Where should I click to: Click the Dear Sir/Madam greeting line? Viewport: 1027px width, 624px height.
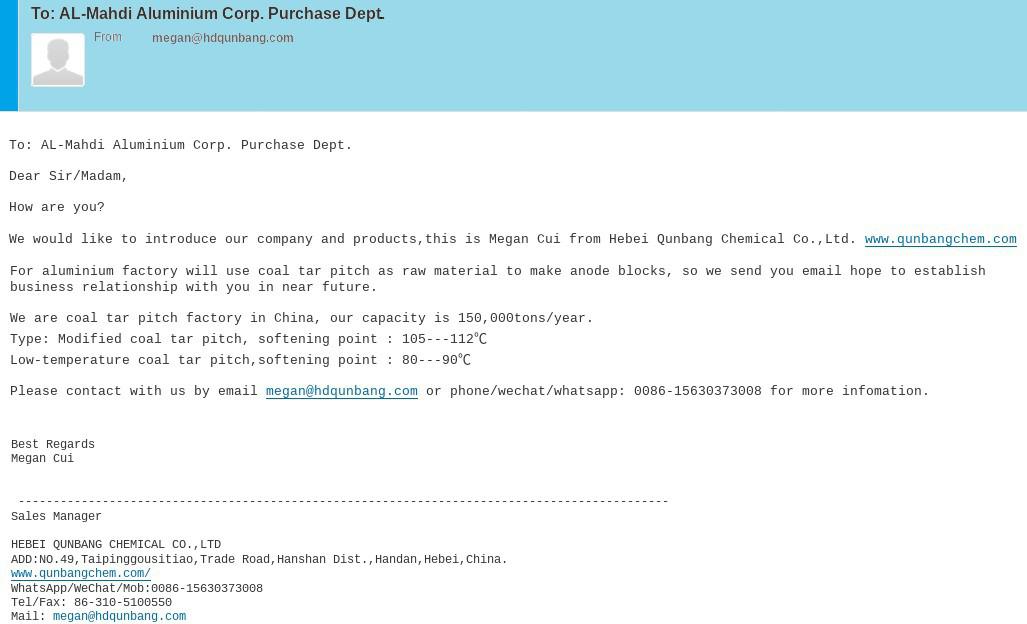(x=68, y=176)
